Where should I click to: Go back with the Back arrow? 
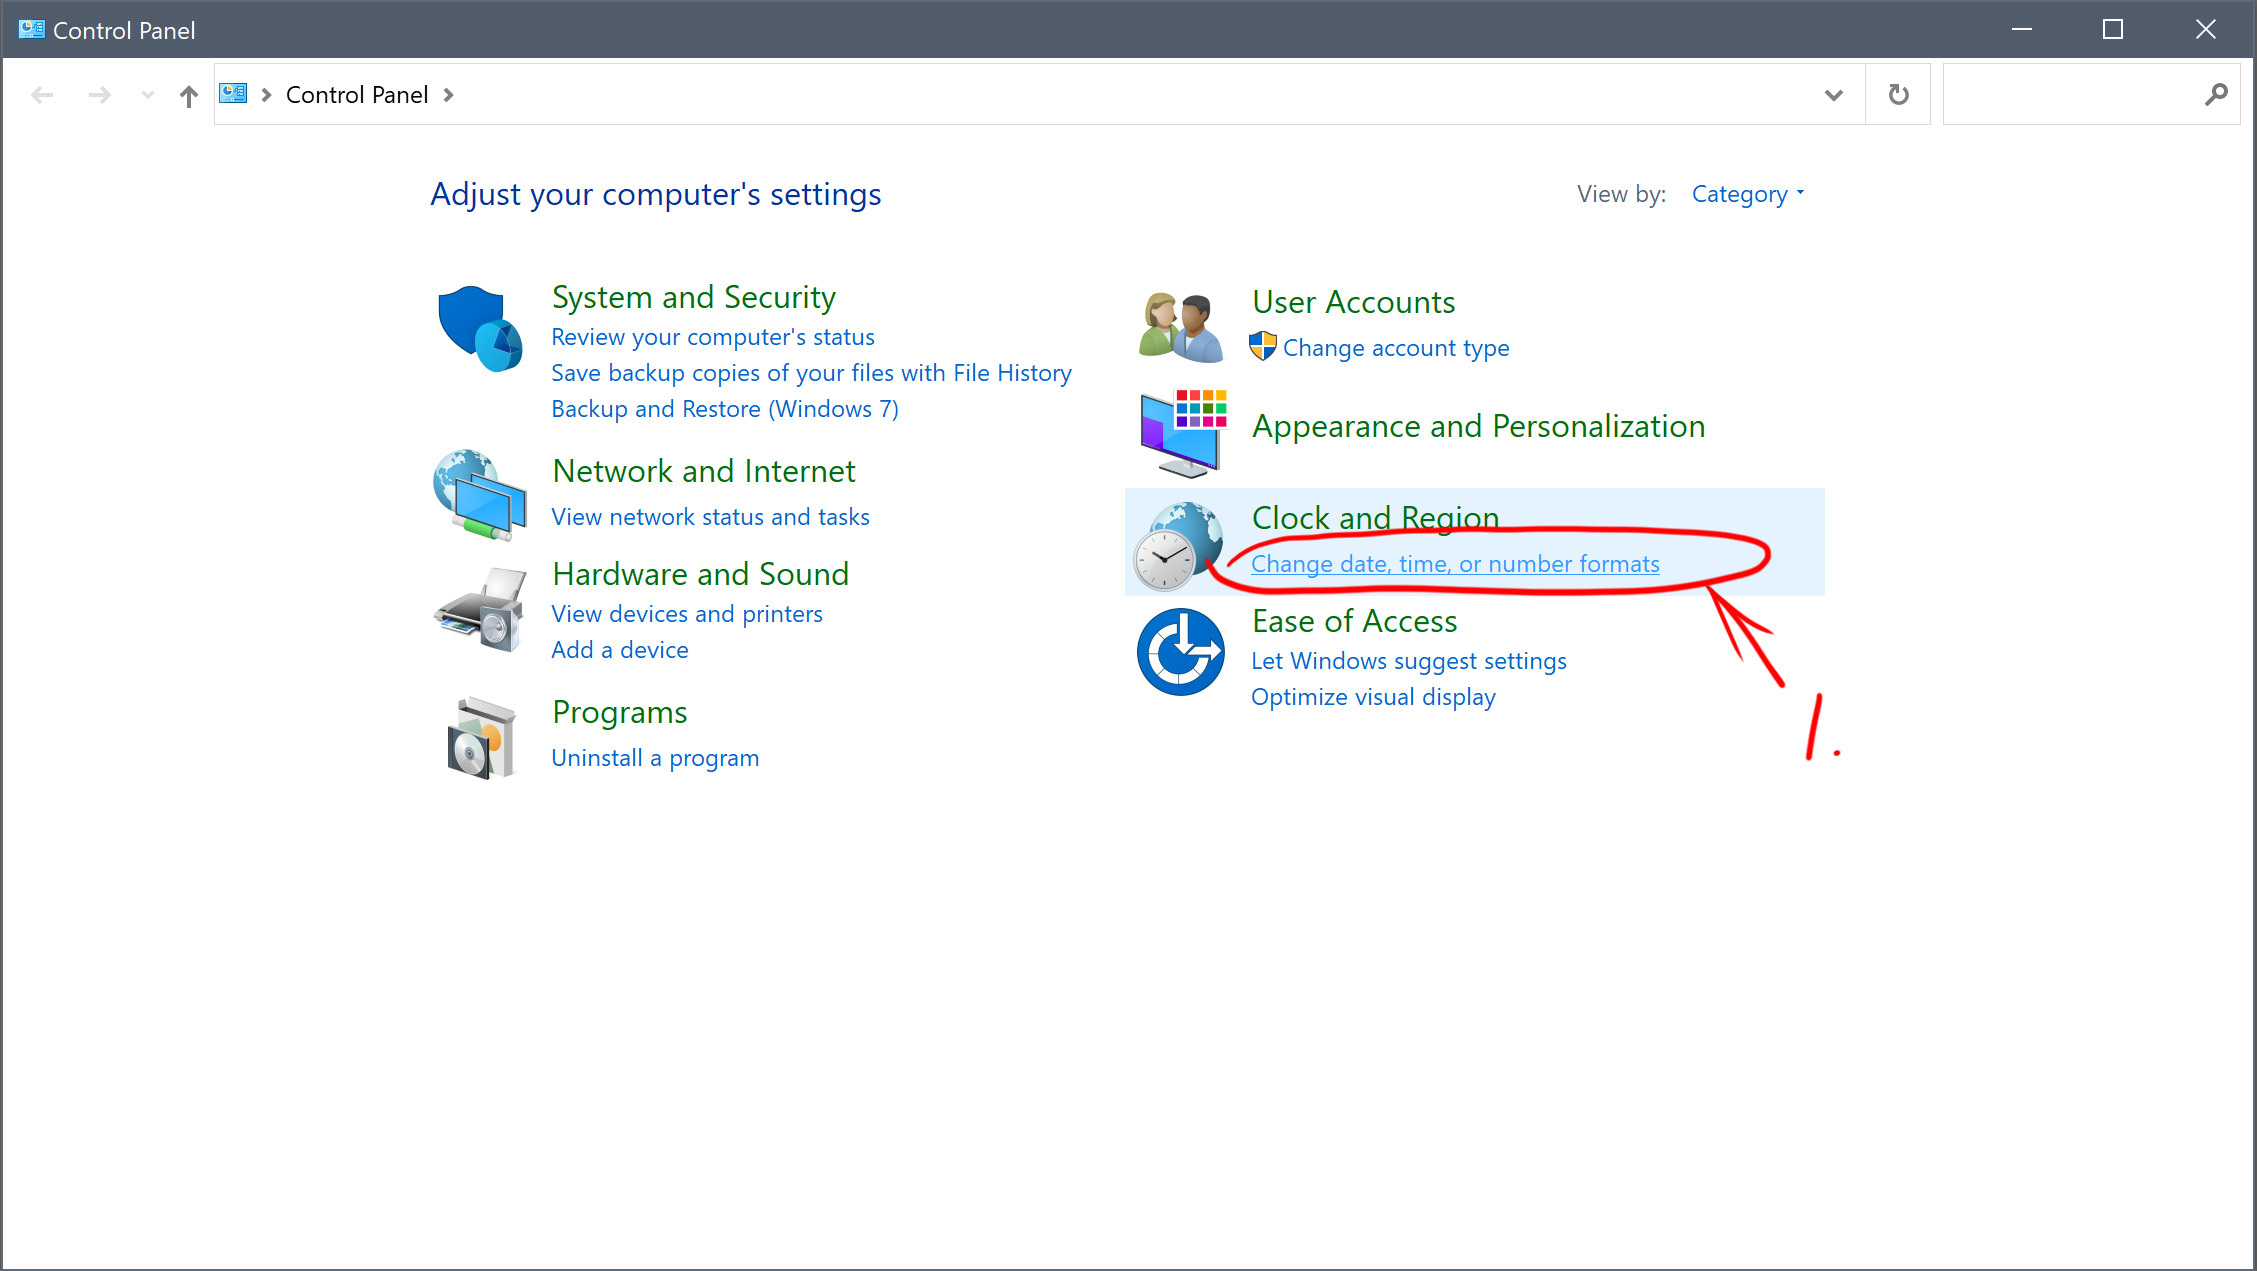pyautogui.click(x=42, y=95)
